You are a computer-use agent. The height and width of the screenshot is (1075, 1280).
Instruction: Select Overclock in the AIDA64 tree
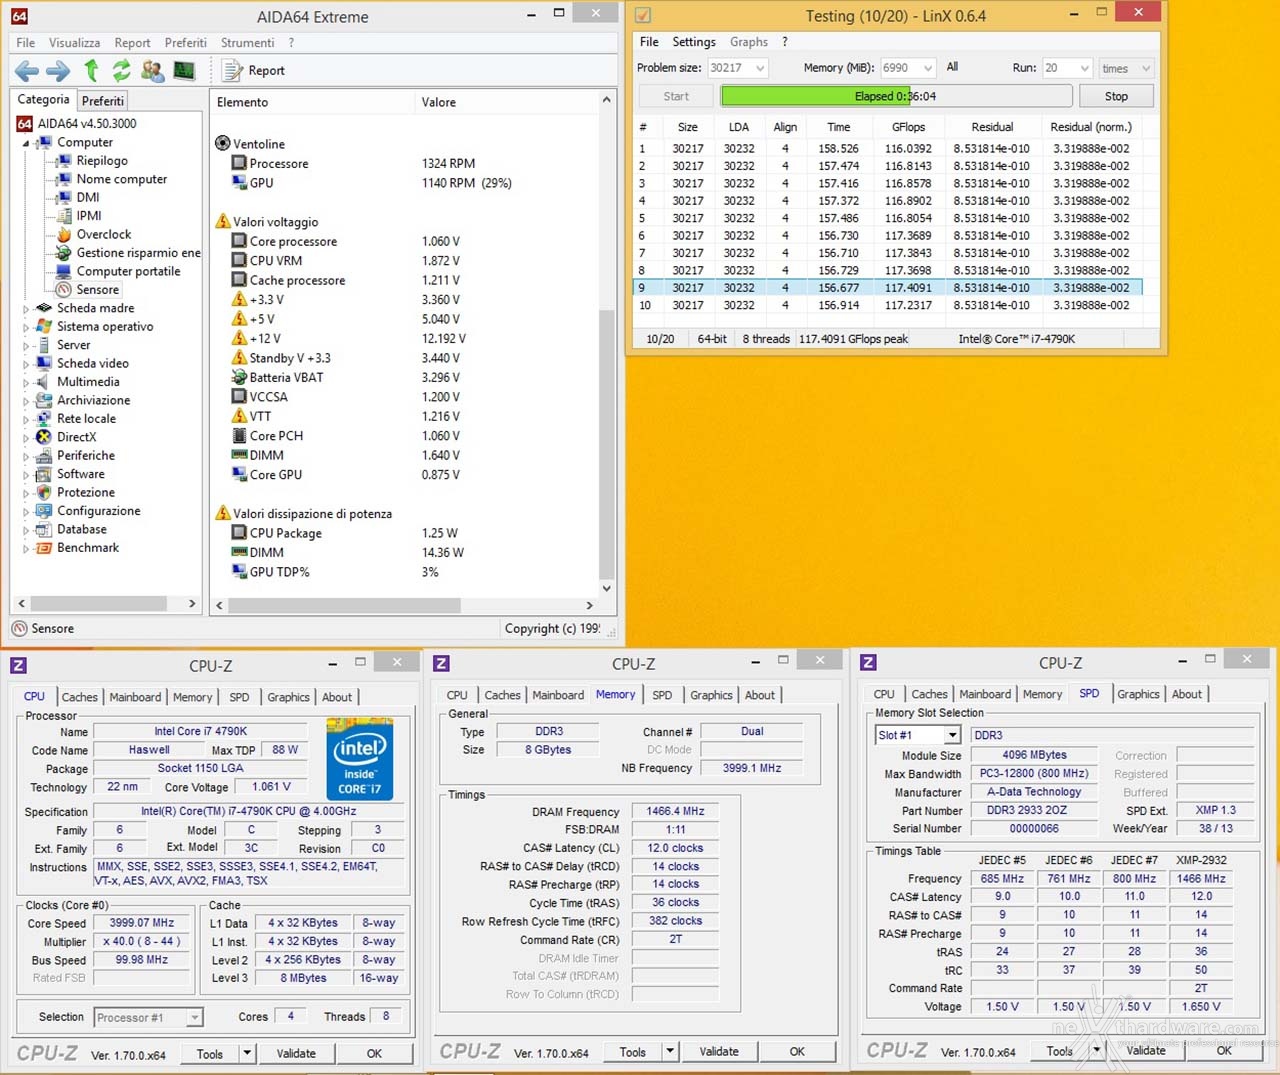(x=104, y=234)
